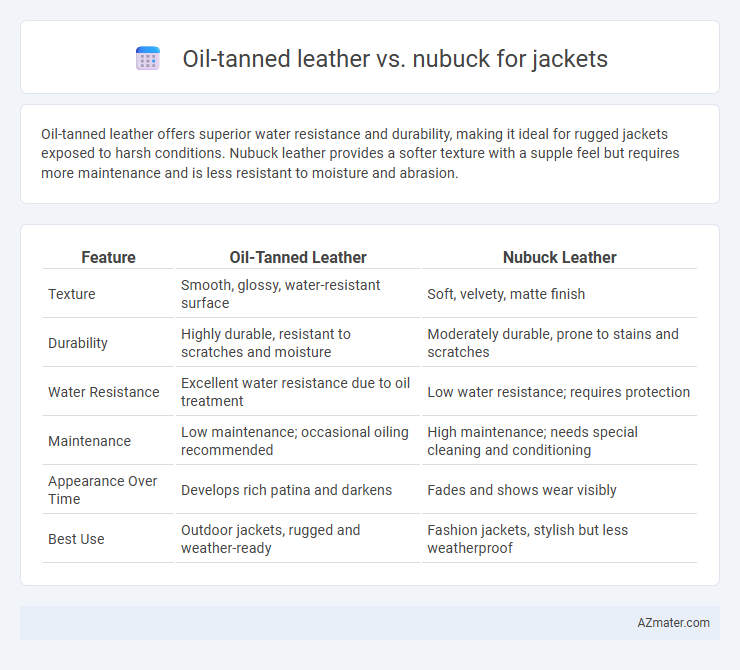Select the 'Oil-Tanned Leather' column header
Image resolution: width=740 pixels, height=670 pixels.
click(298, 257)
